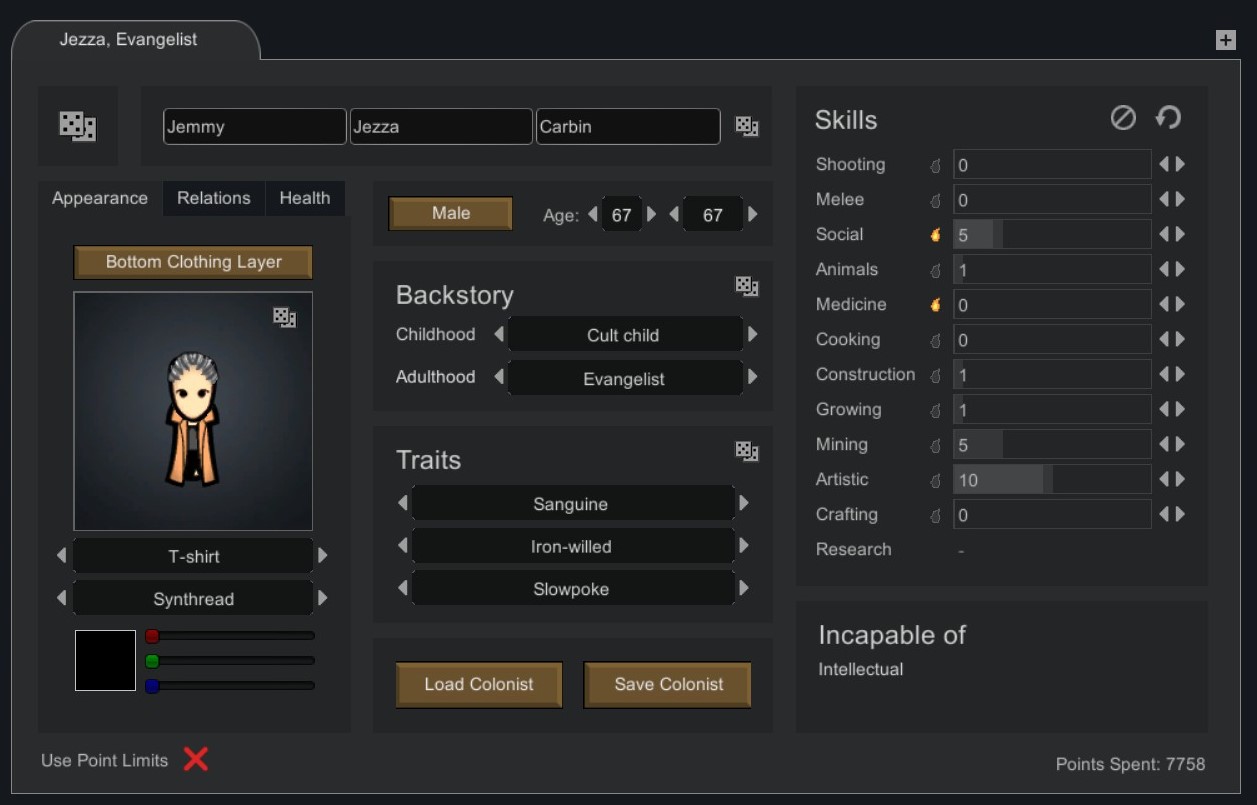1257x805 pixels.
Task: Change passion flame icon for Shooting
Action: (x=935, y=165)
